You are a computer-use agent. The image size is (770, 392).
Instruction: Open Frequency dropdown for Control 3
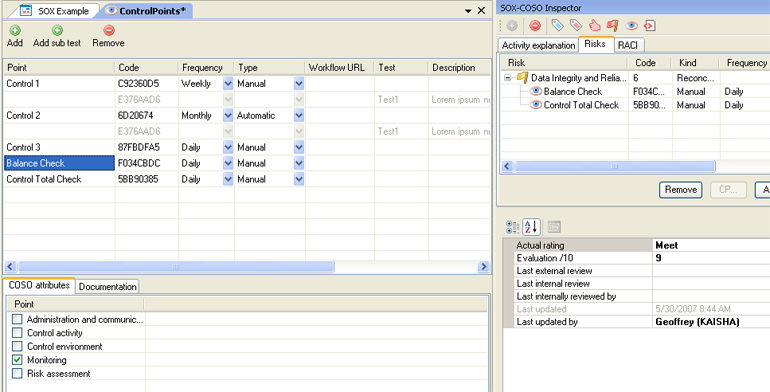coord(228,147)
